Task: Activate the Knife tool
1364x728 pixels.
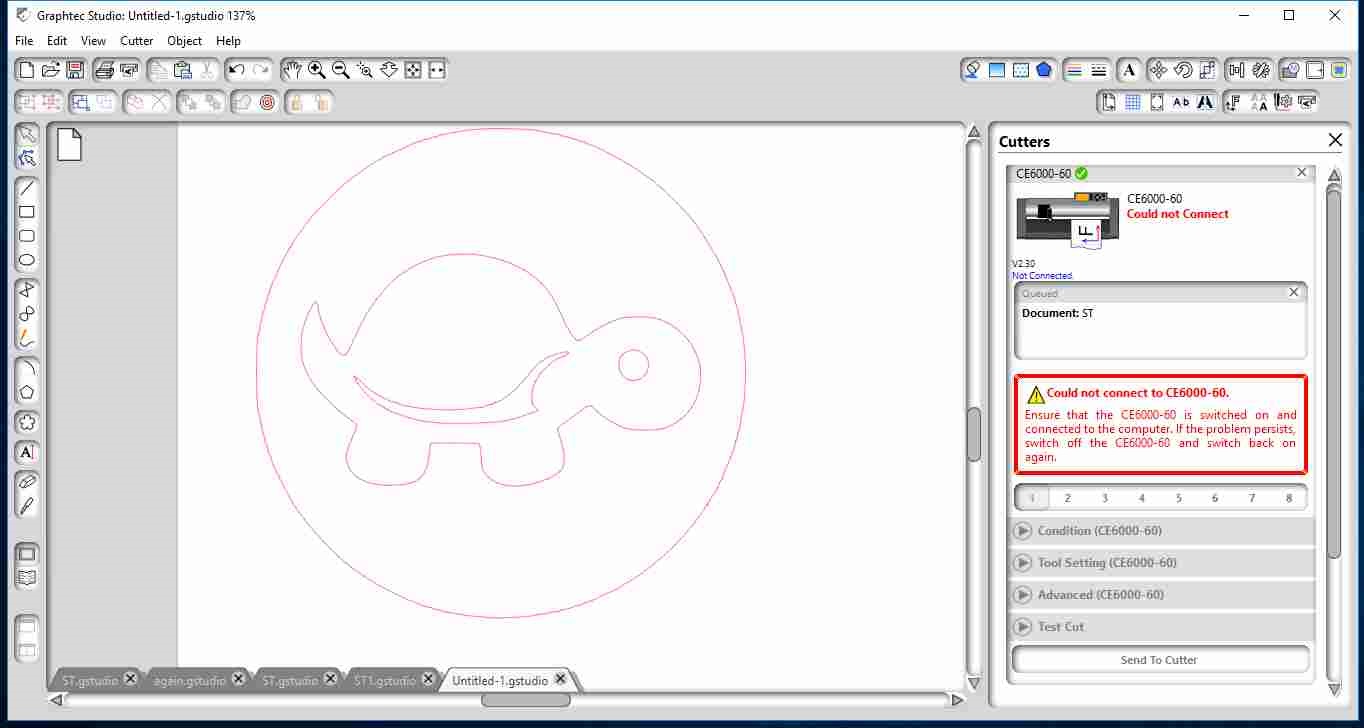Action: click(27, 506)
